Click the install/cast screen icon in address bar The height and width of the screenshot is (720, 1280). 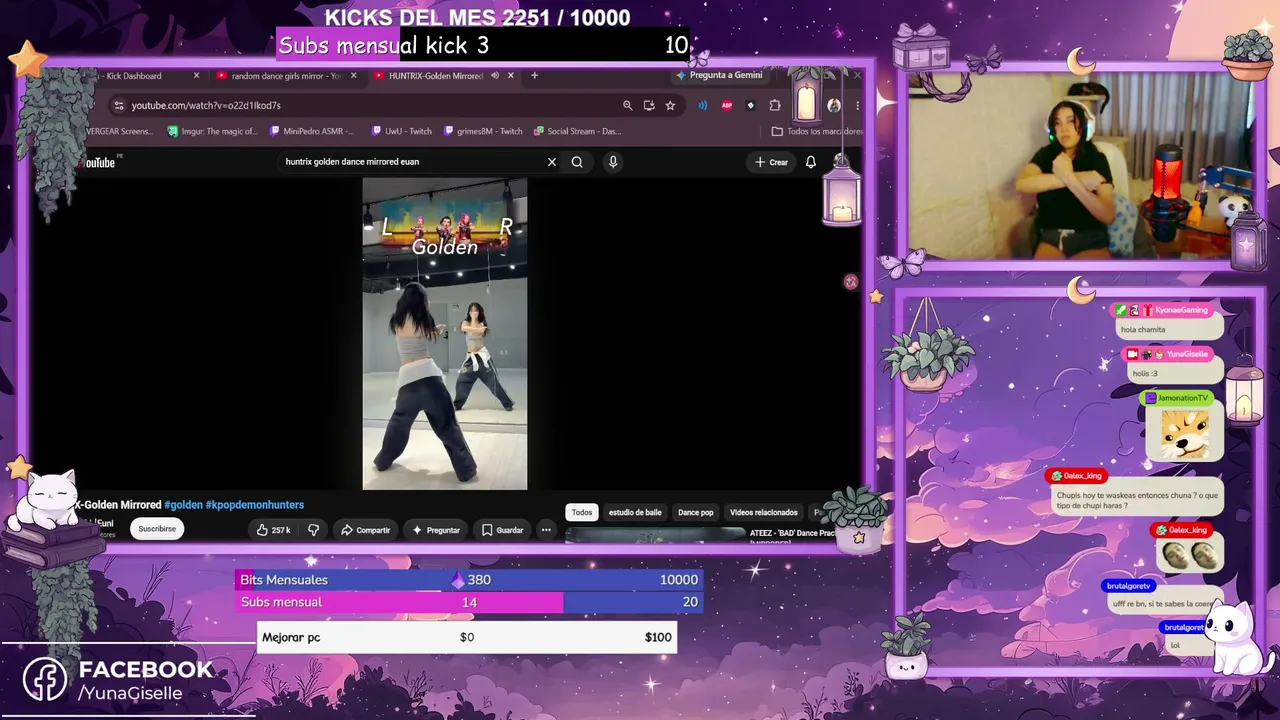coord(649,105)
